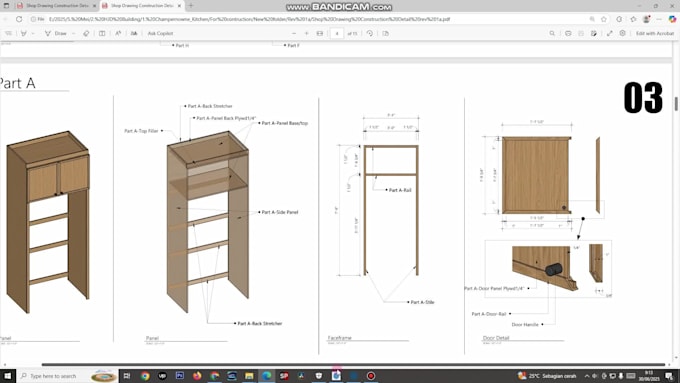Click the red record icon on taskbar
The height and width of the screenshot is (383, 680).
click(371, 376)
